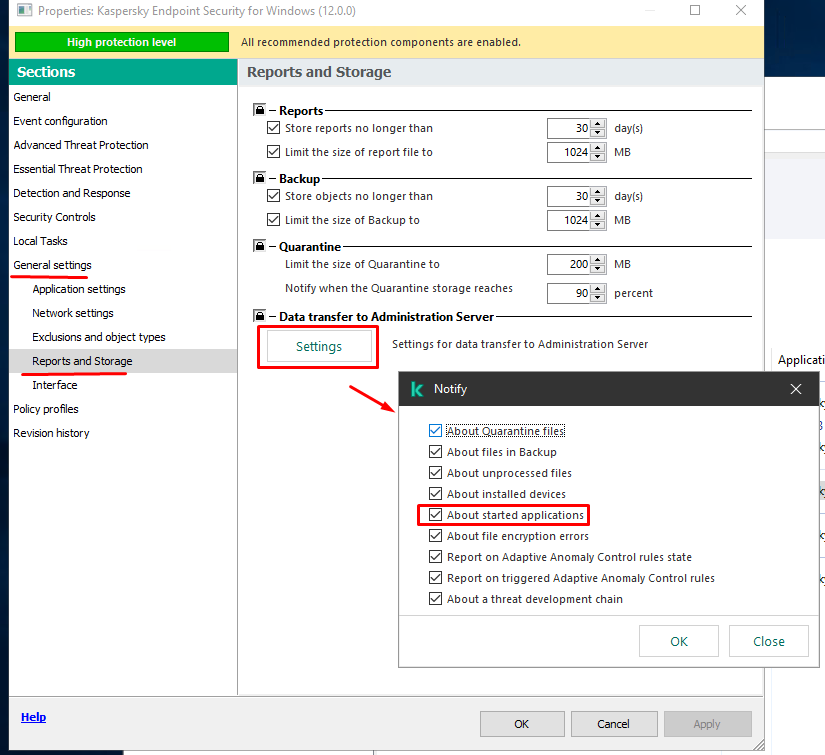Screen dimensions: 825x755
Task: Increase report storage days with up arrow
Action: 598,124
